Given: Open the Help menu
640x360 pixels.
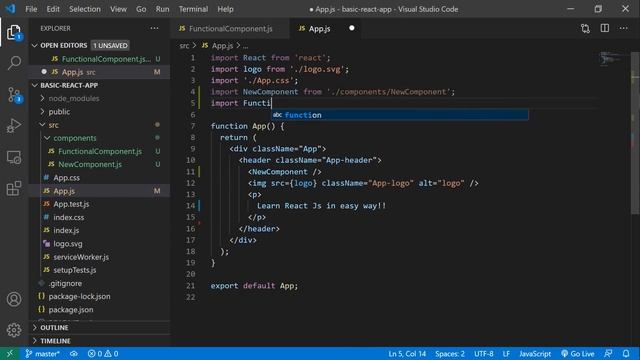Looking at the screenshot, I should click(225, 9).
